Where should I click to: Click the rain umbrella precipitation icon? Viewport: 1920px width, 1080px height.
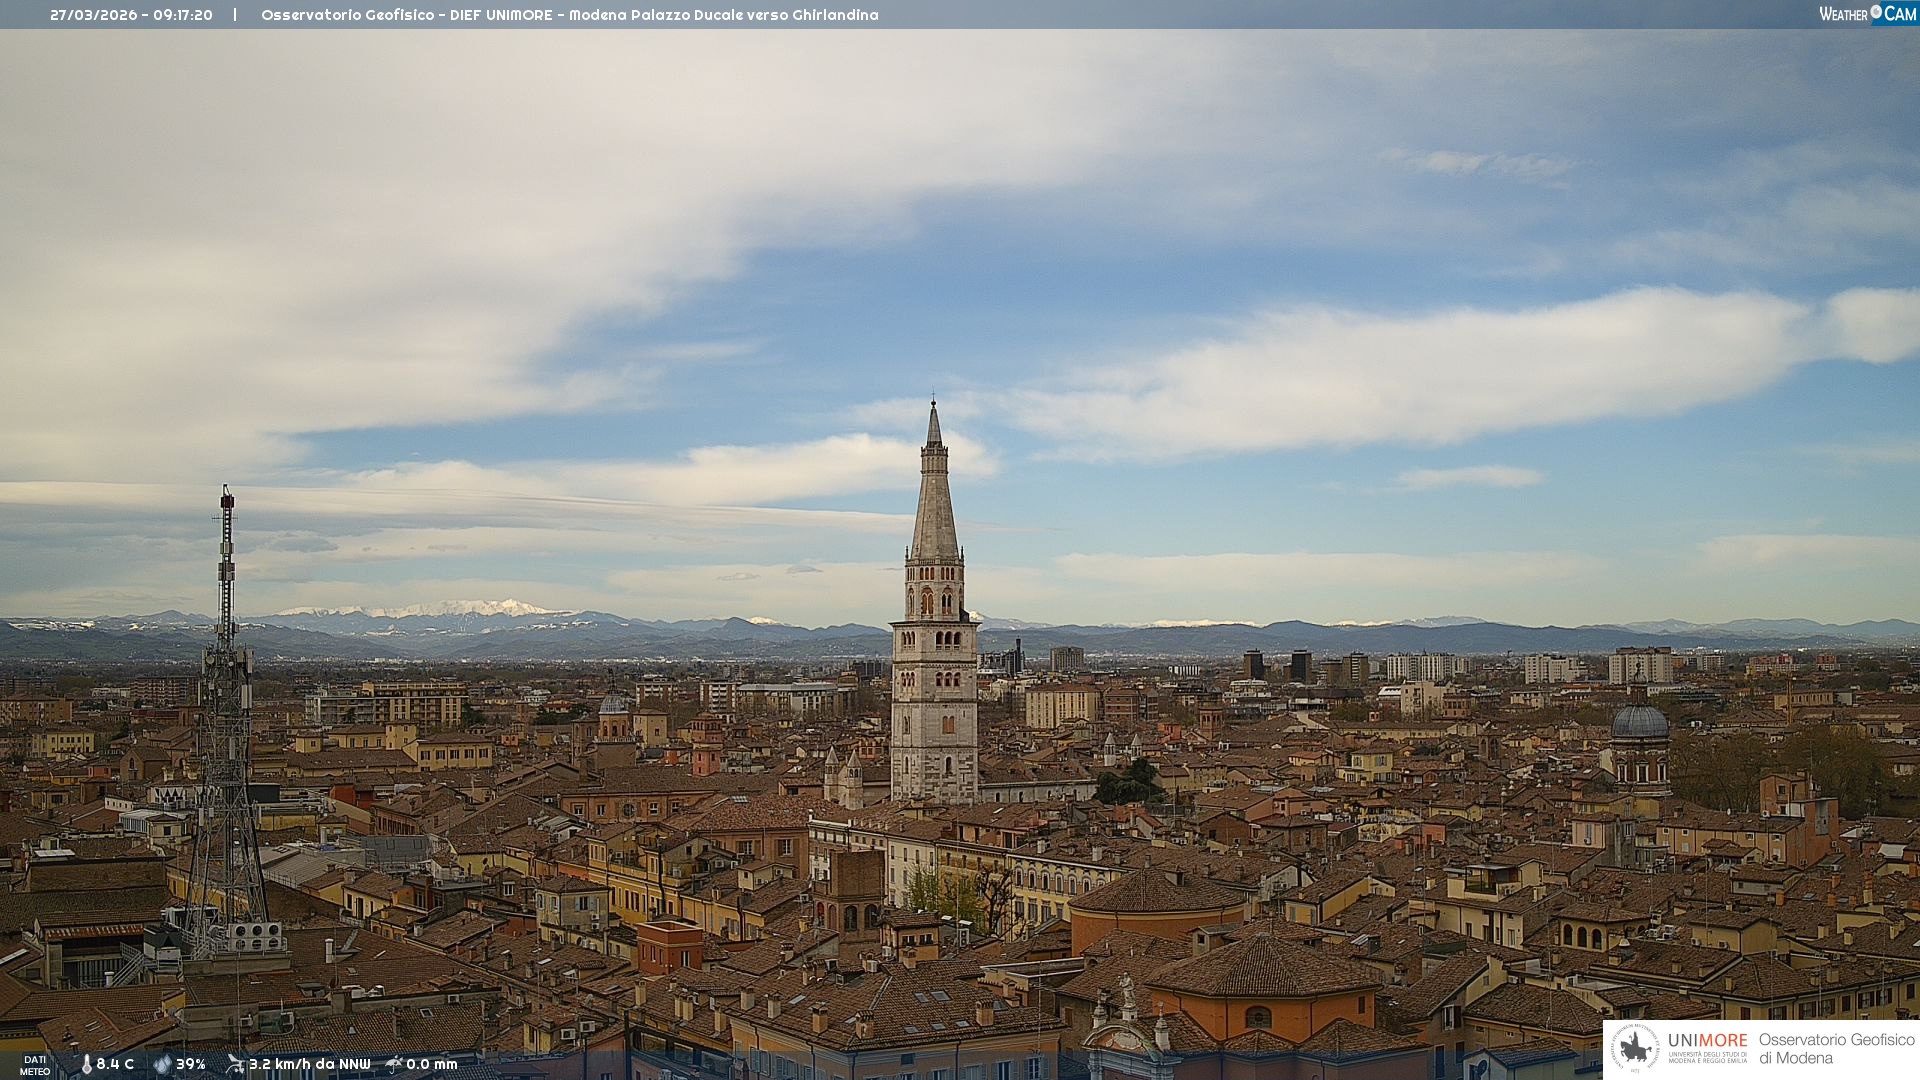[x=394, y=1064]
